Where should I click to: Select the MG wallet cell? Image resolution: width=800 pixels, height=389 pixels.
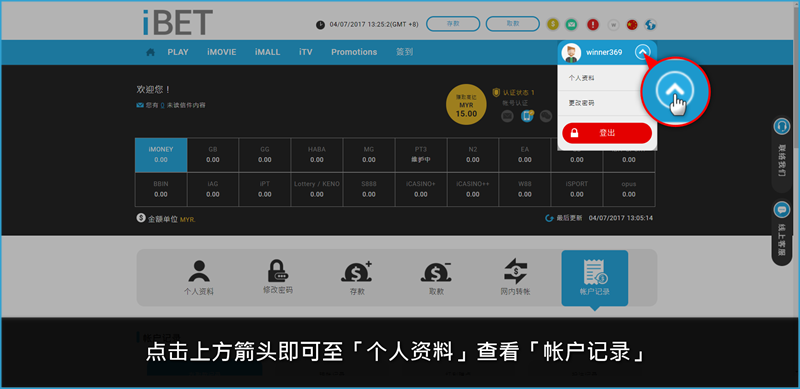(x=369, y=155)
